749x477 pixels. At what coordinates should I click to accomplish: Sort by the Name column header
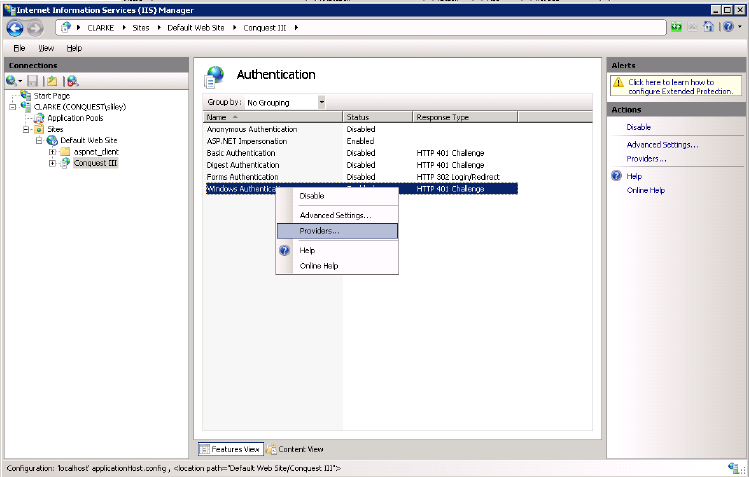(272, 117)
